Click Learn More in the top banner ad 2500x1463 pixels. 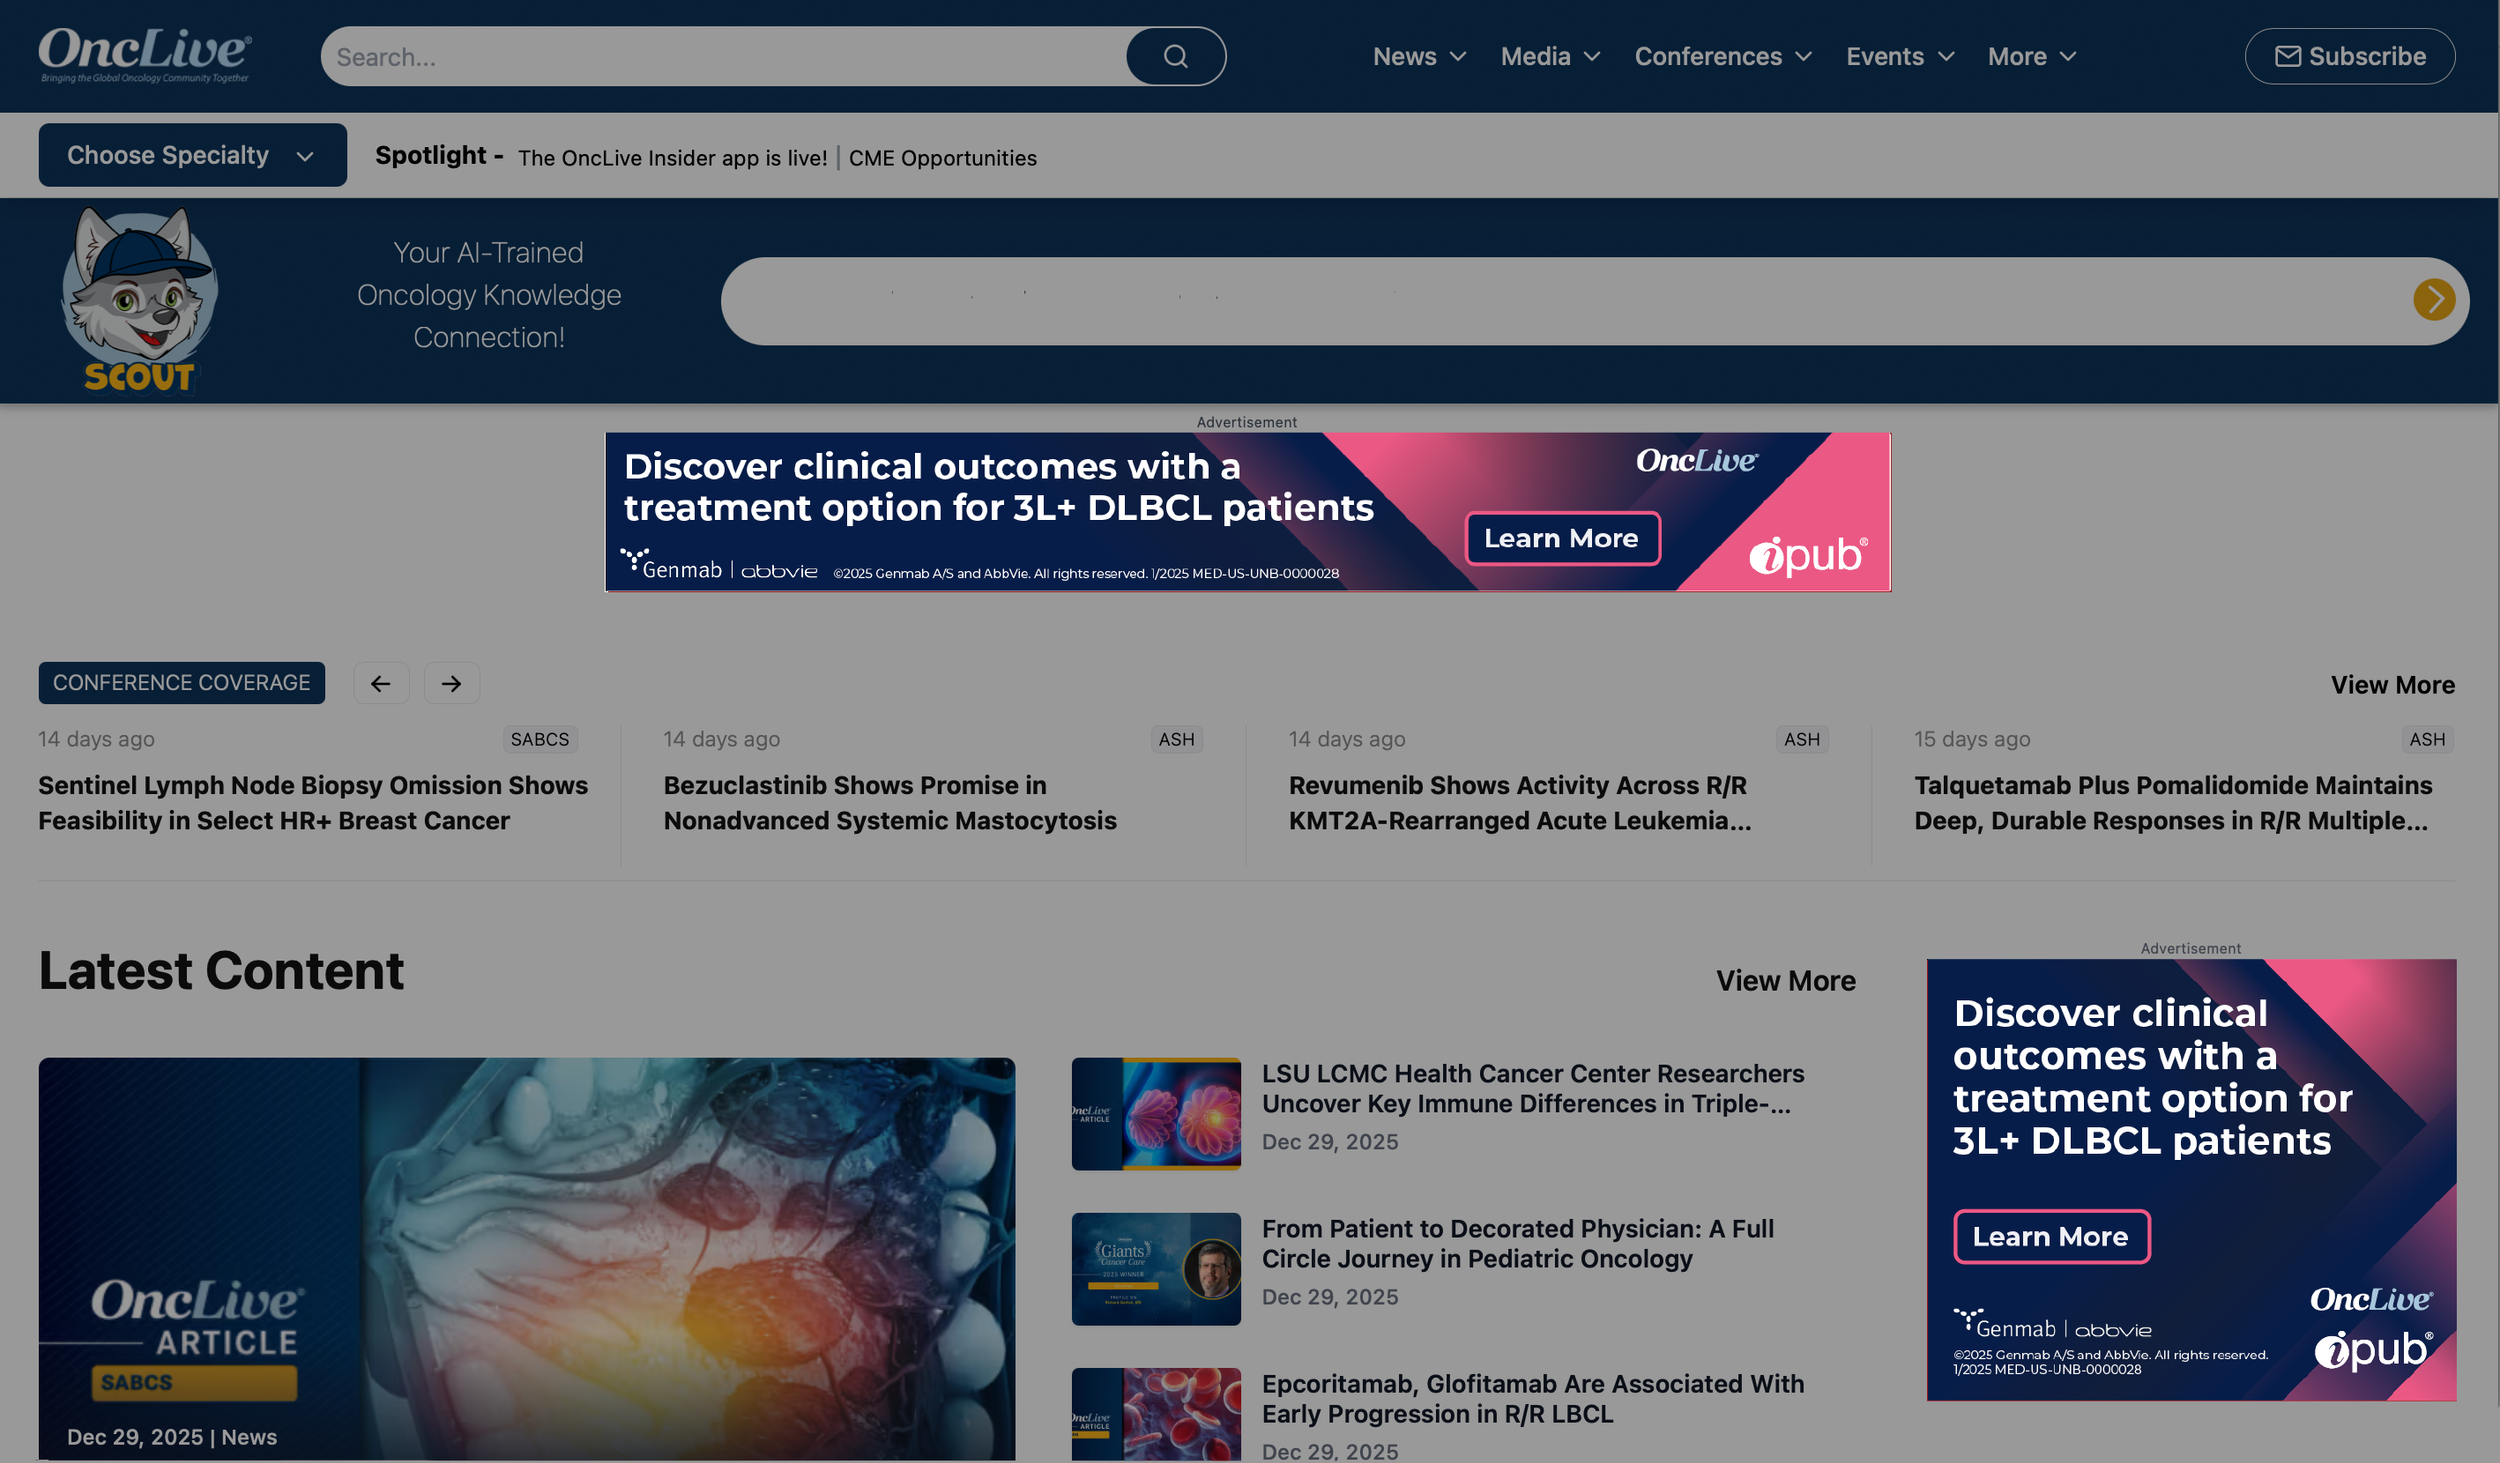[1562, 538]
